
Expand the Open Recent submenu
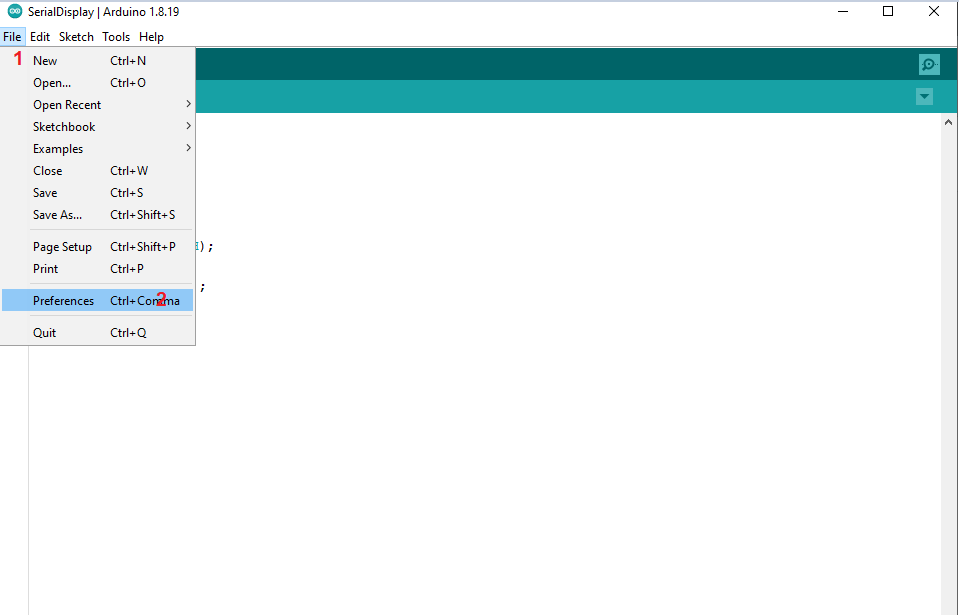98,105
